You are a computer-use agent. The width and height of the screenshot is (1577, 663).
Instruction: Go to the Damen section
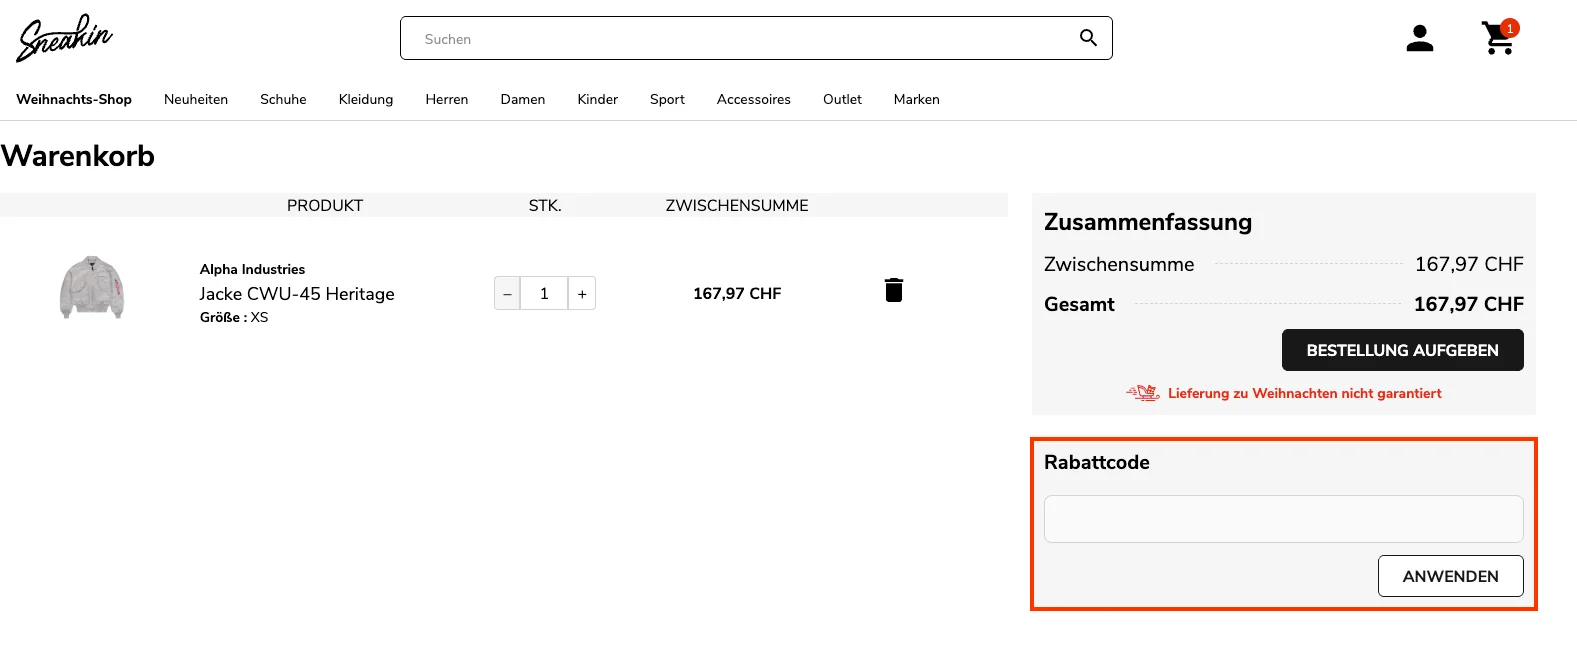(x=523, y=99)
